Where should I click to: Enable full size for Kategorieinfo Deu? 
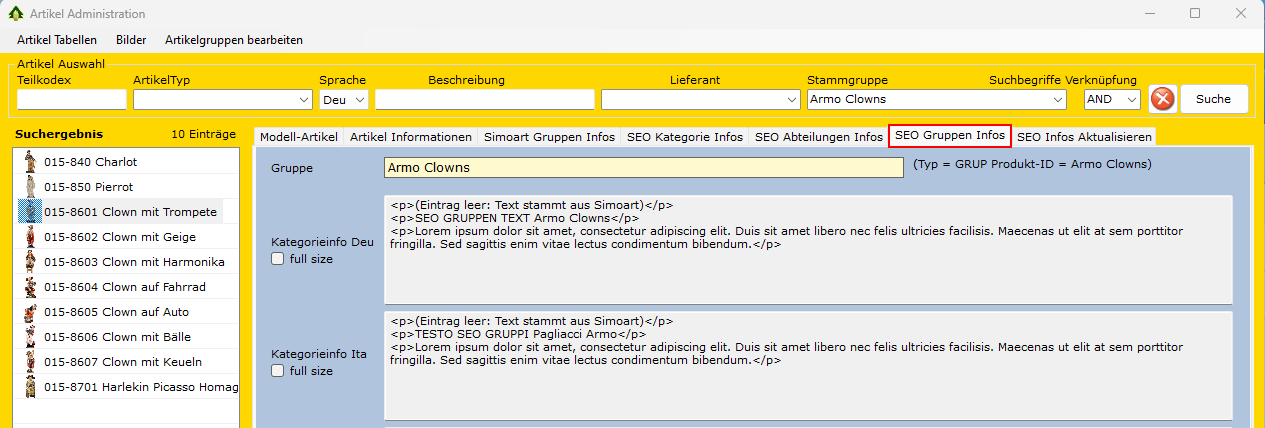pos(278,259)
